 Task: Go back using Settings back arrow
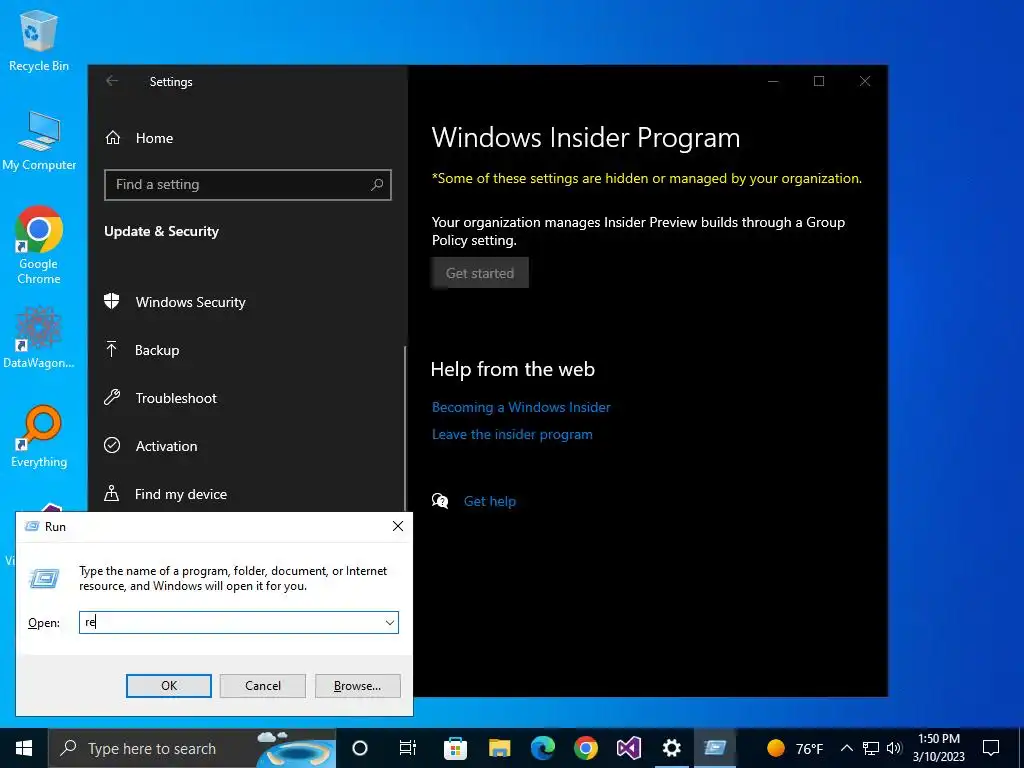(112, 81)
